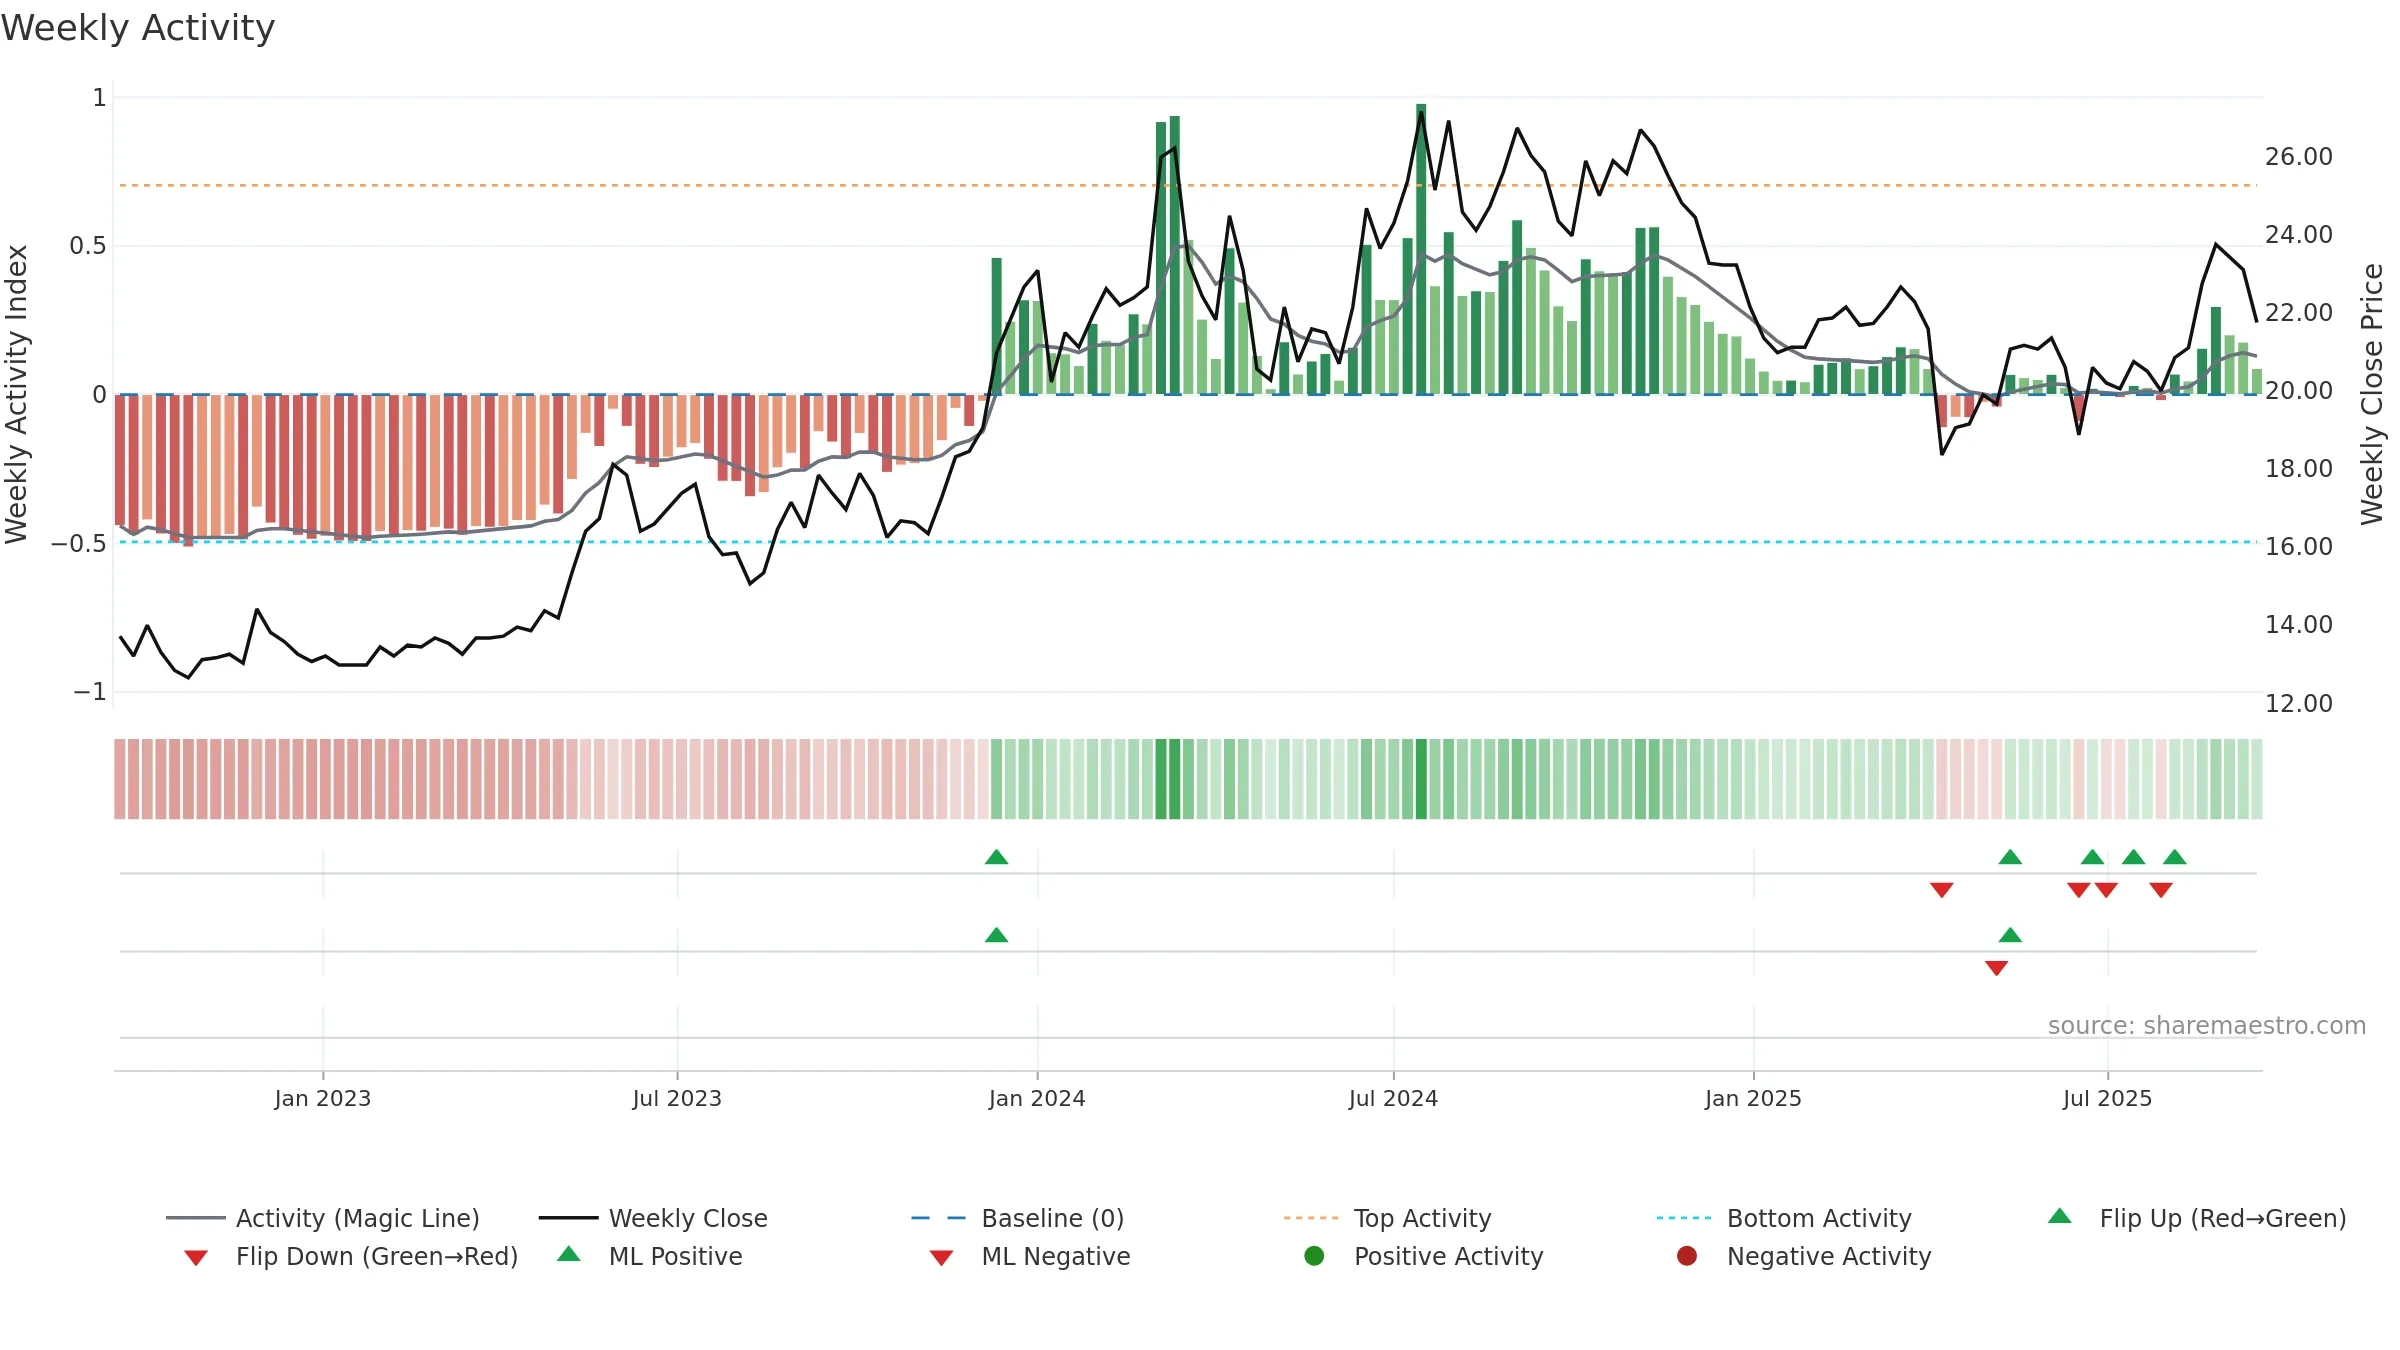Click the Weekly Activity Index axis title

point(16,394)
